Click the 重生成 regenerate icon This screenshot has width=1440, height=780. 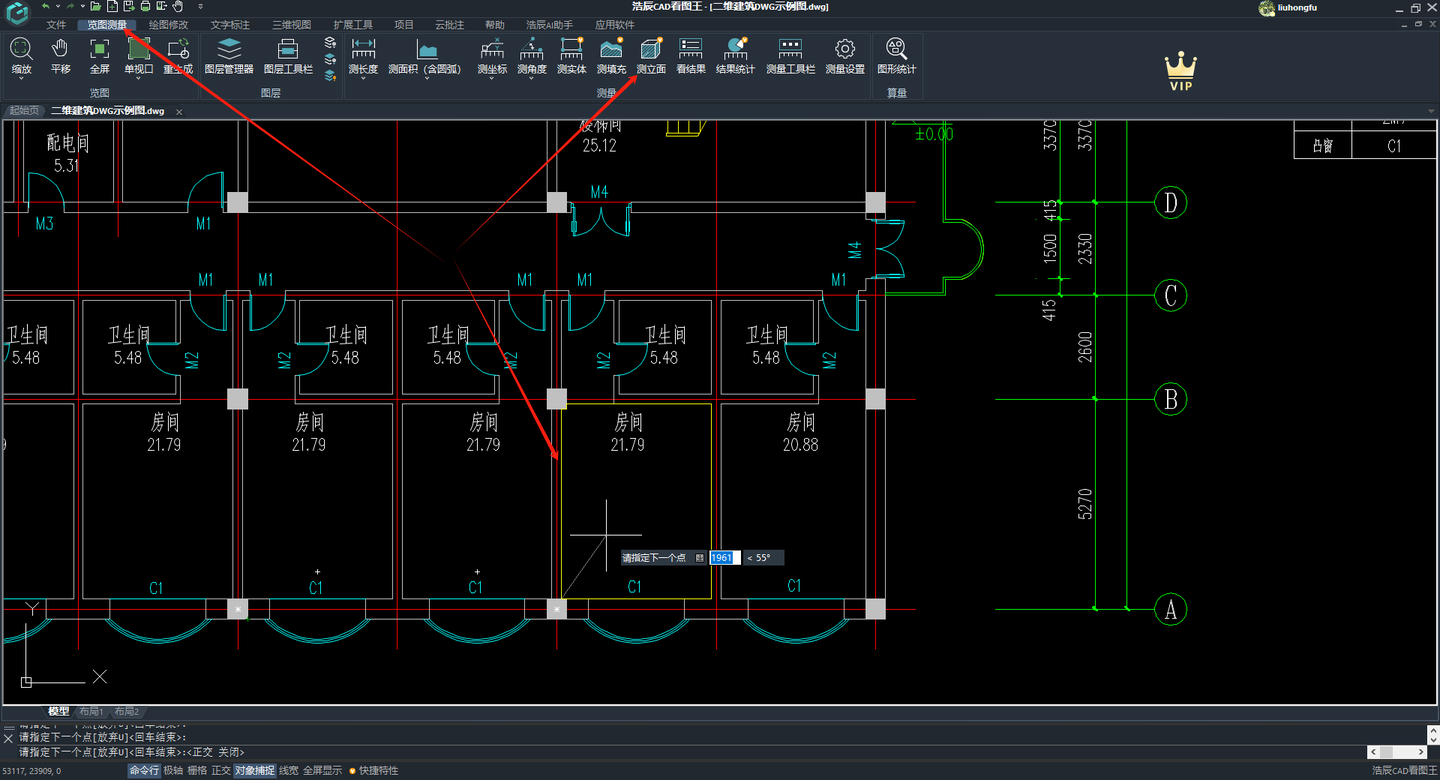click(178, 48)
